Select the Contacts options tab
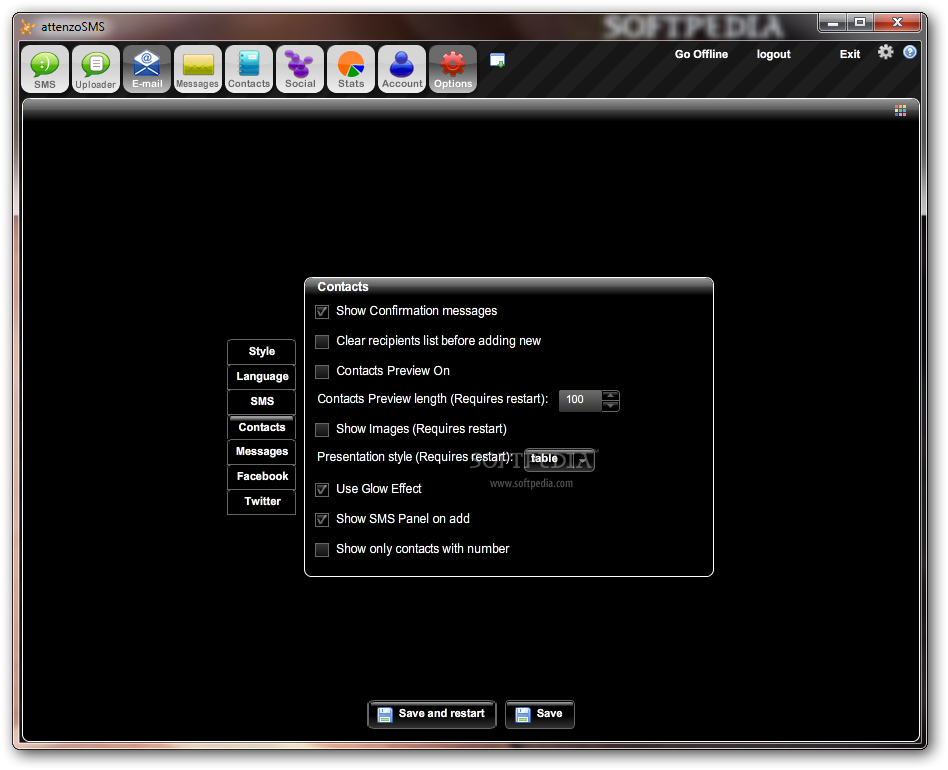 pos(262,427)
